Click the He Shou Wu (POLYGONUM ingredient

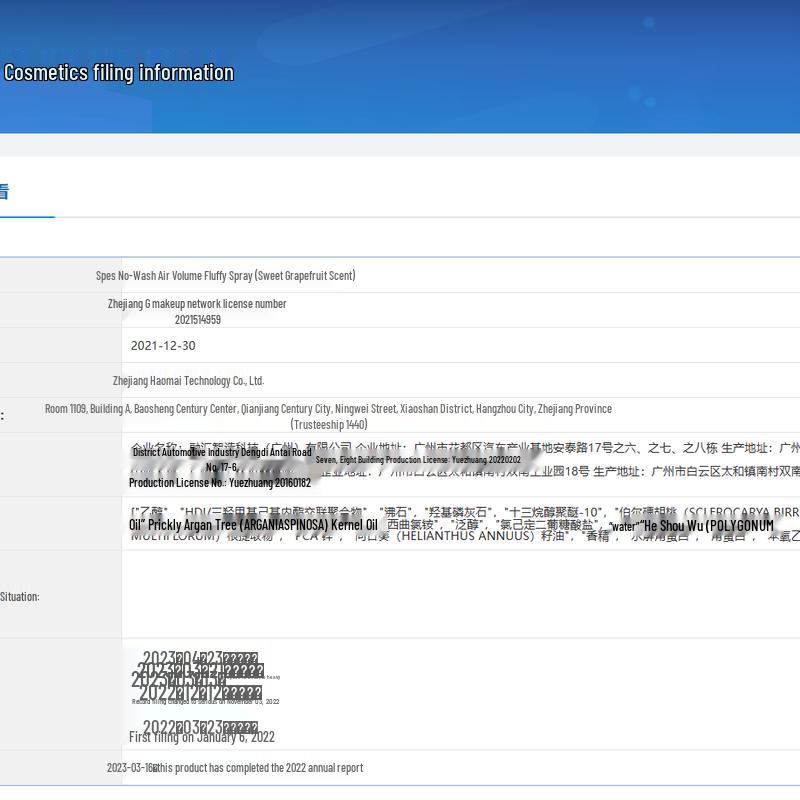pyautogui.click(x=708, y=525)
